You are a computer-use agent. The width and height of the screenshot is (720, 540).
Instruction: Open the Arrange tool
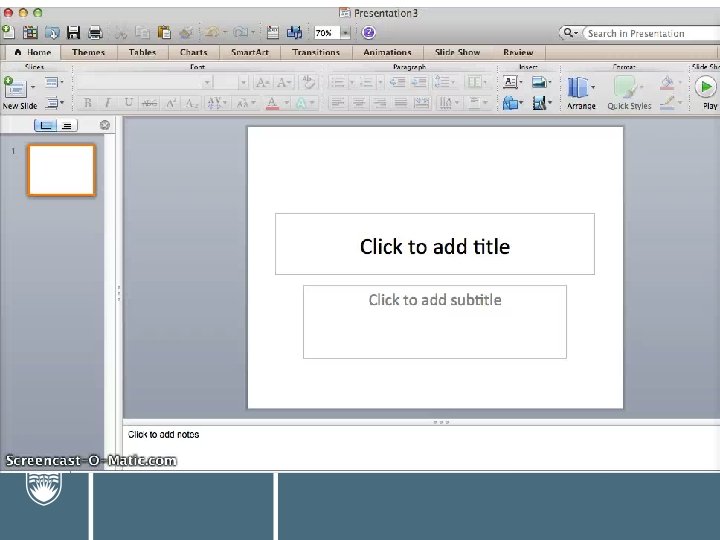tap(581, 92)
